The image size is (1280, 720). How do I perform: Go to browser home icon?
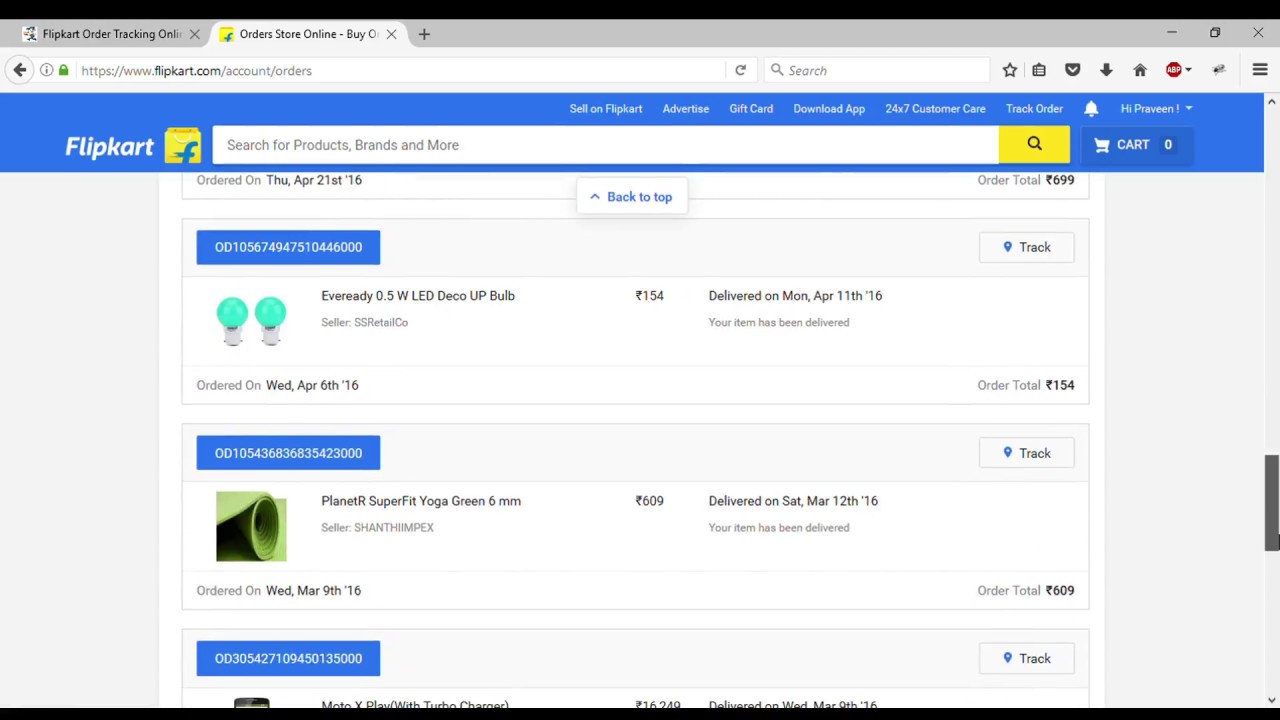click(x=1140, y=70)
